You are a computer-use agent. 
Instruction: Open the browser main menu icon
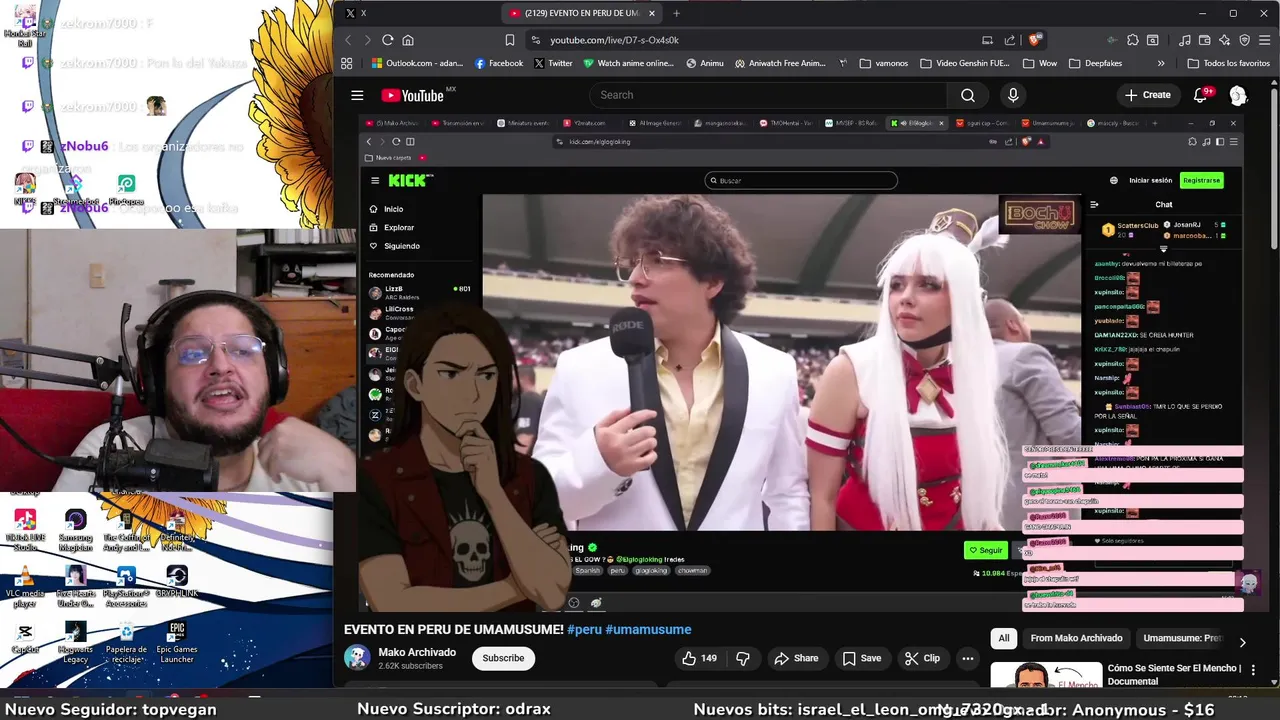point(1265,40)
